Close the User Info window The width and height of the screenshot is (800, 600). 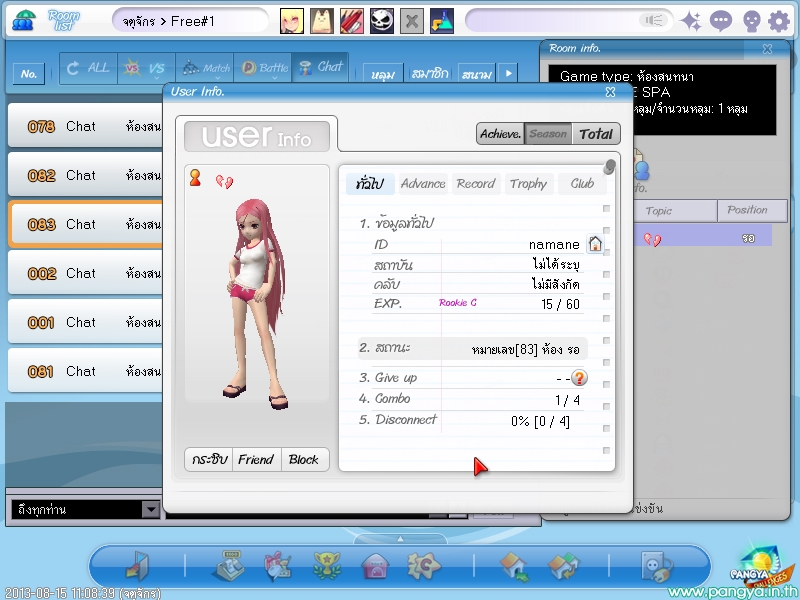click(x=610, y=92)
